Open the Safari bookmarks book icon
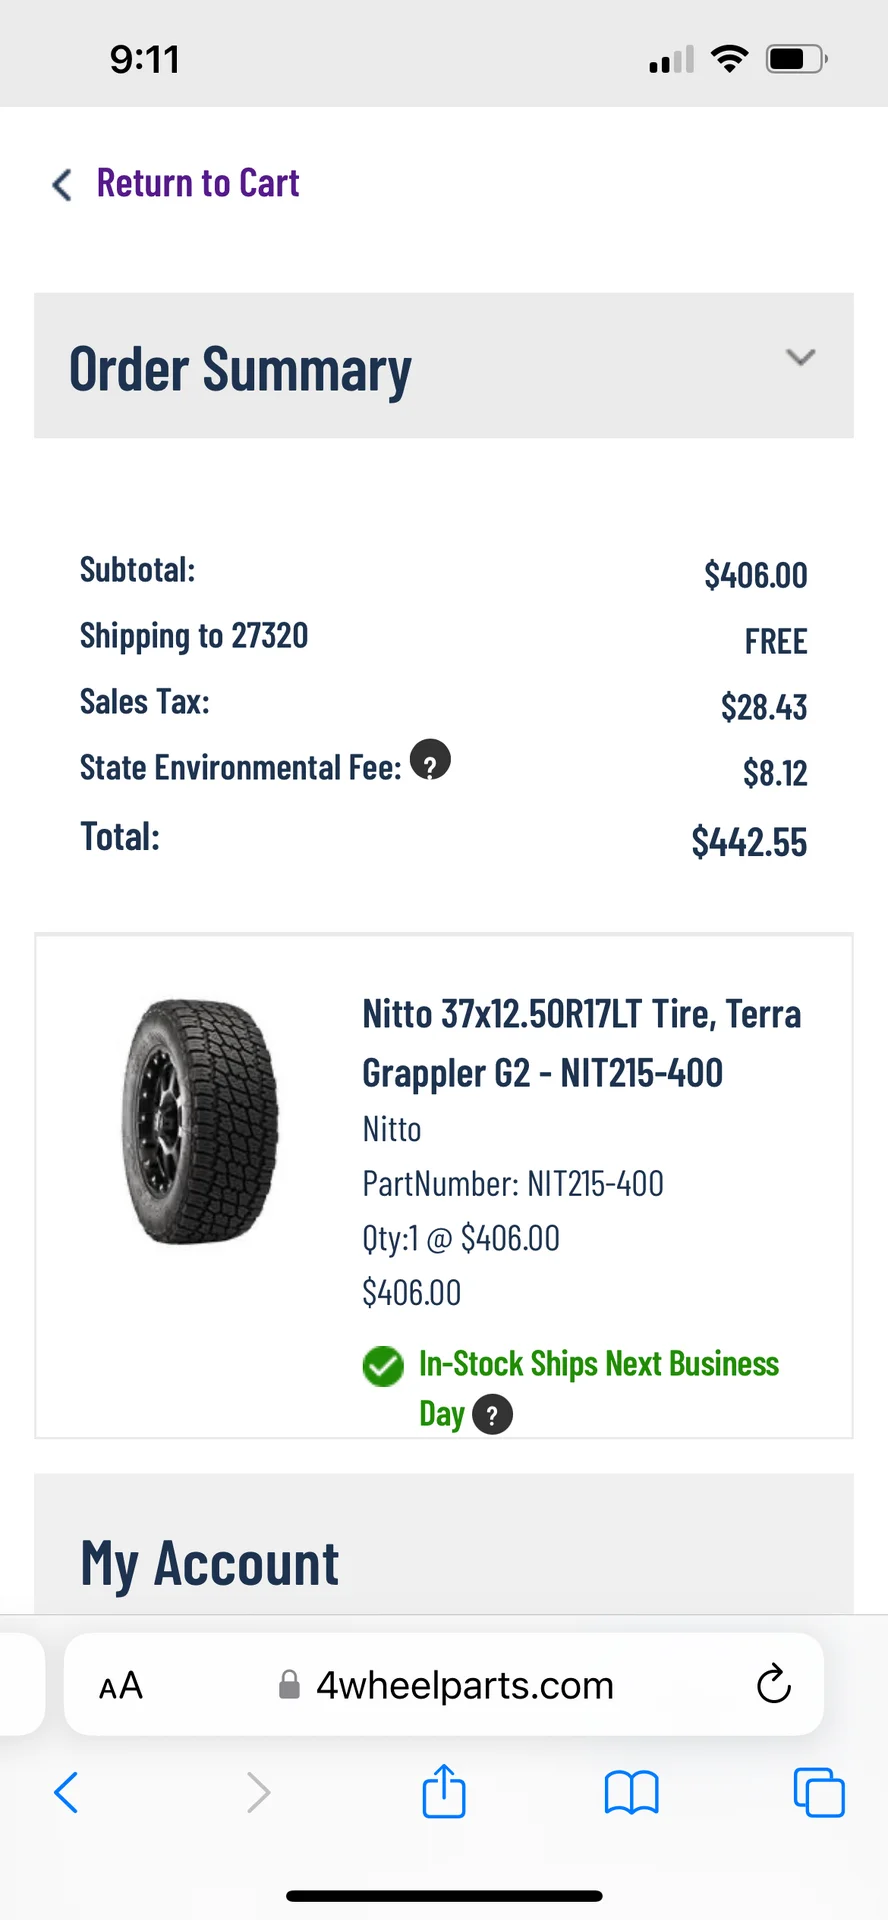Screen dimensions: 888x1920 pos(632,1792)
